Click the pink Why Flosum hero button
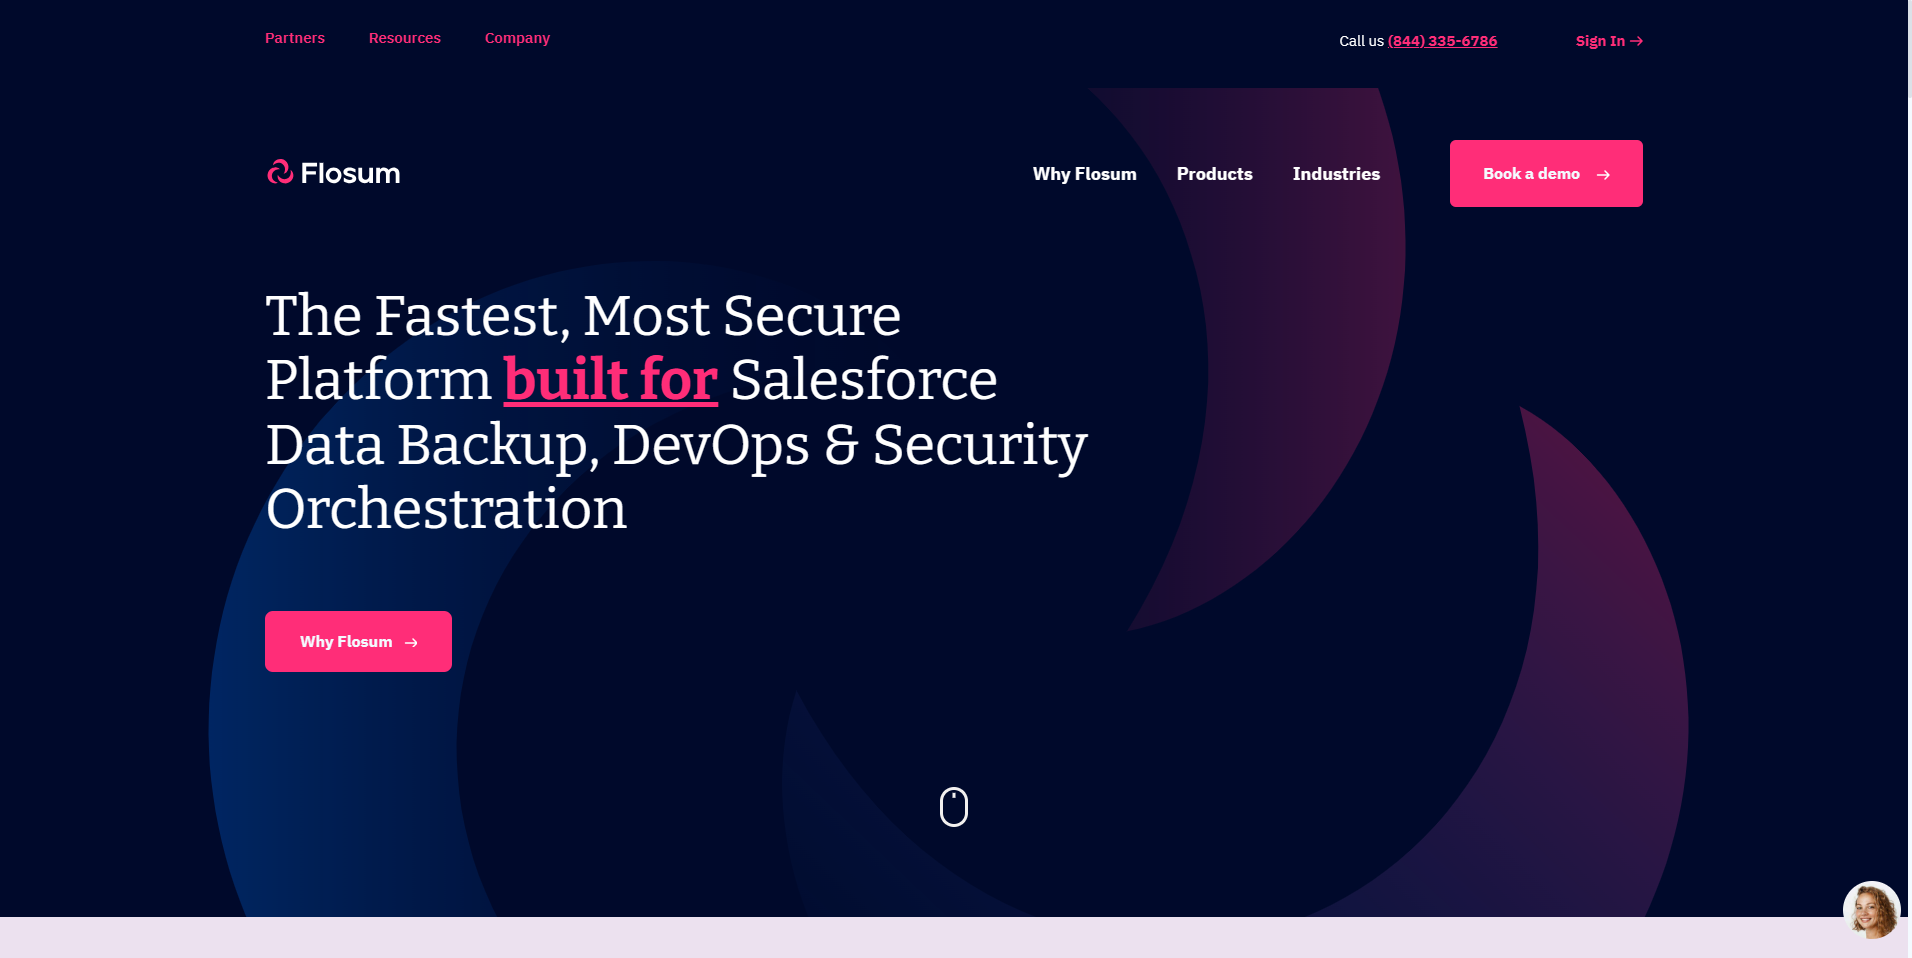Viewport: 1912px width, 958px height. pos(358,641)
